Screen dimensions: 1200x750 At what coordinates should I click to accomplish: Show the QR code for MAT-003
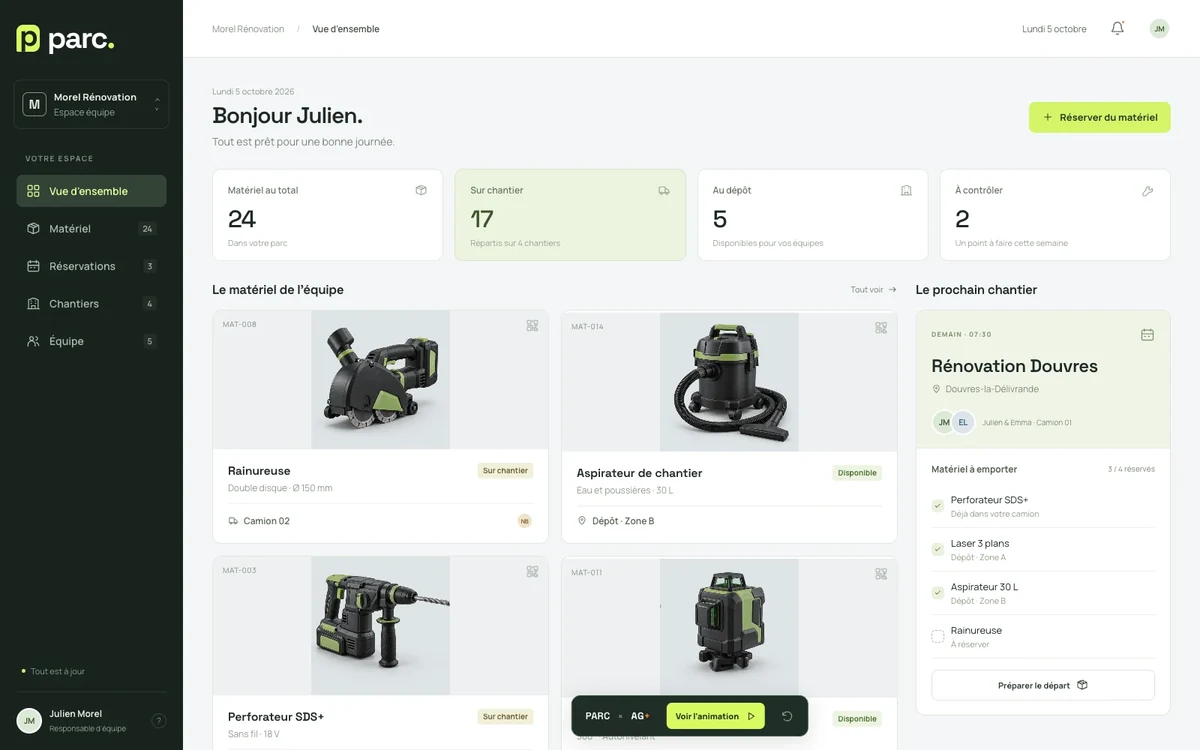532,571
